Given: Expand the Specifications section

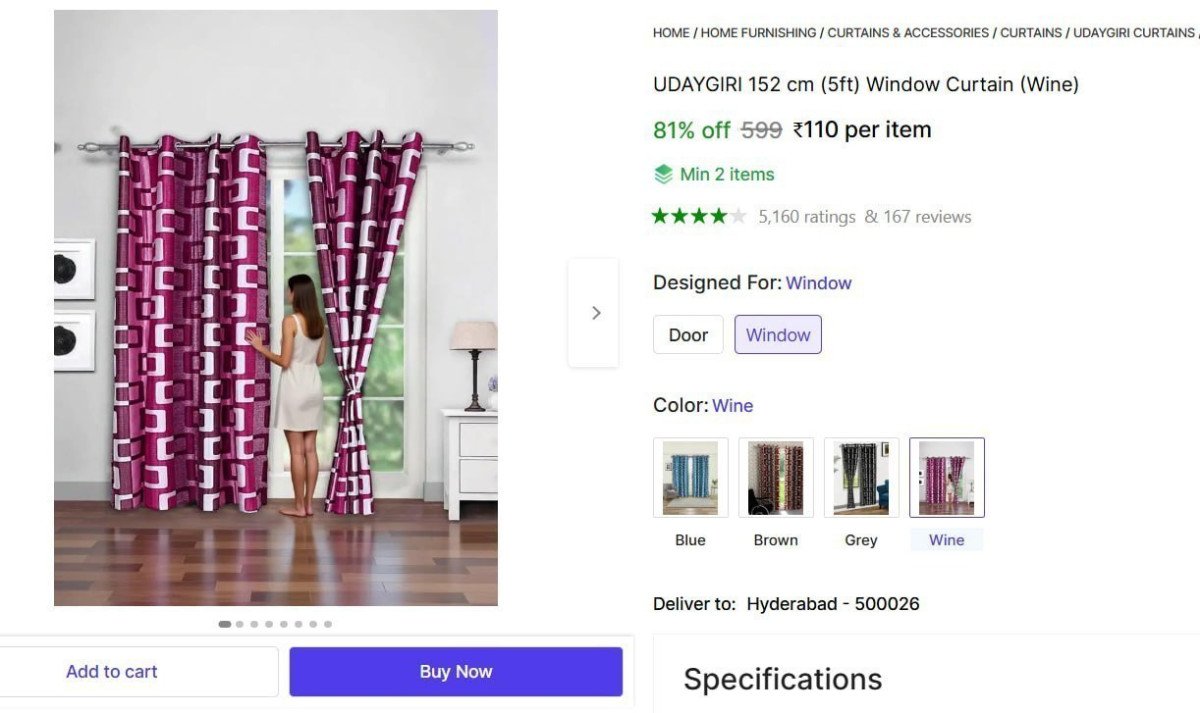Looking at the screenshot, I should coord(782,678).
